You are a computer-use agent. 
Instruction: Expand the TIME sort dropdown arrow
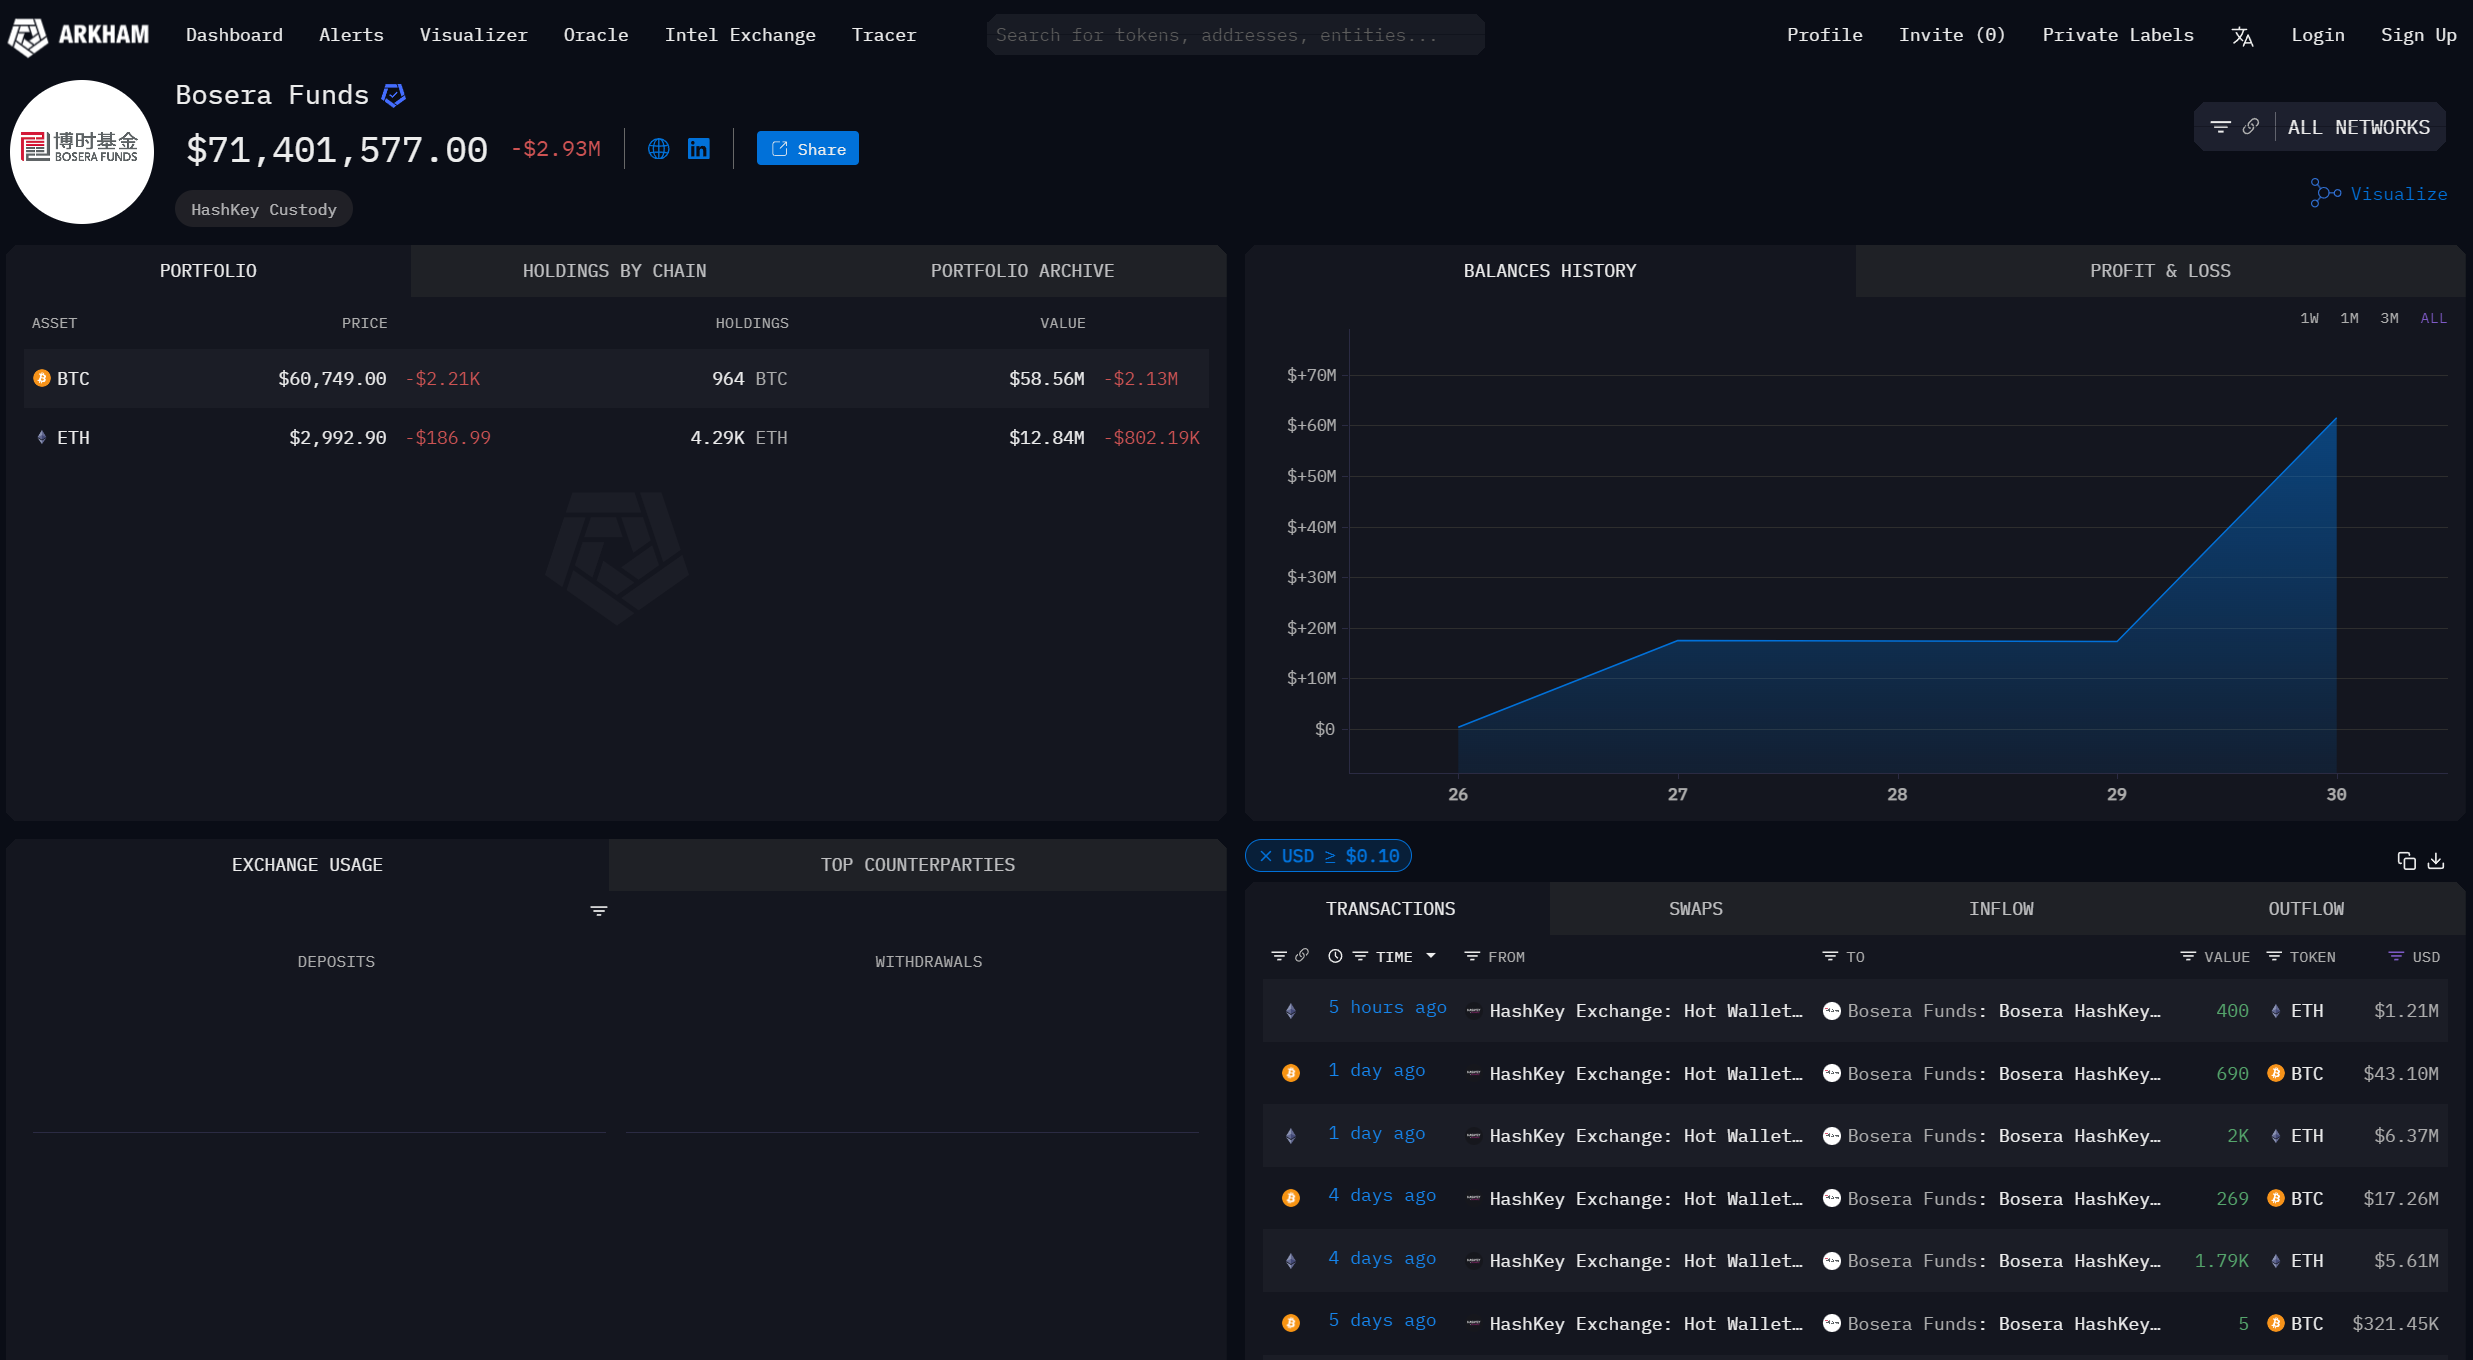[1431, 956]
